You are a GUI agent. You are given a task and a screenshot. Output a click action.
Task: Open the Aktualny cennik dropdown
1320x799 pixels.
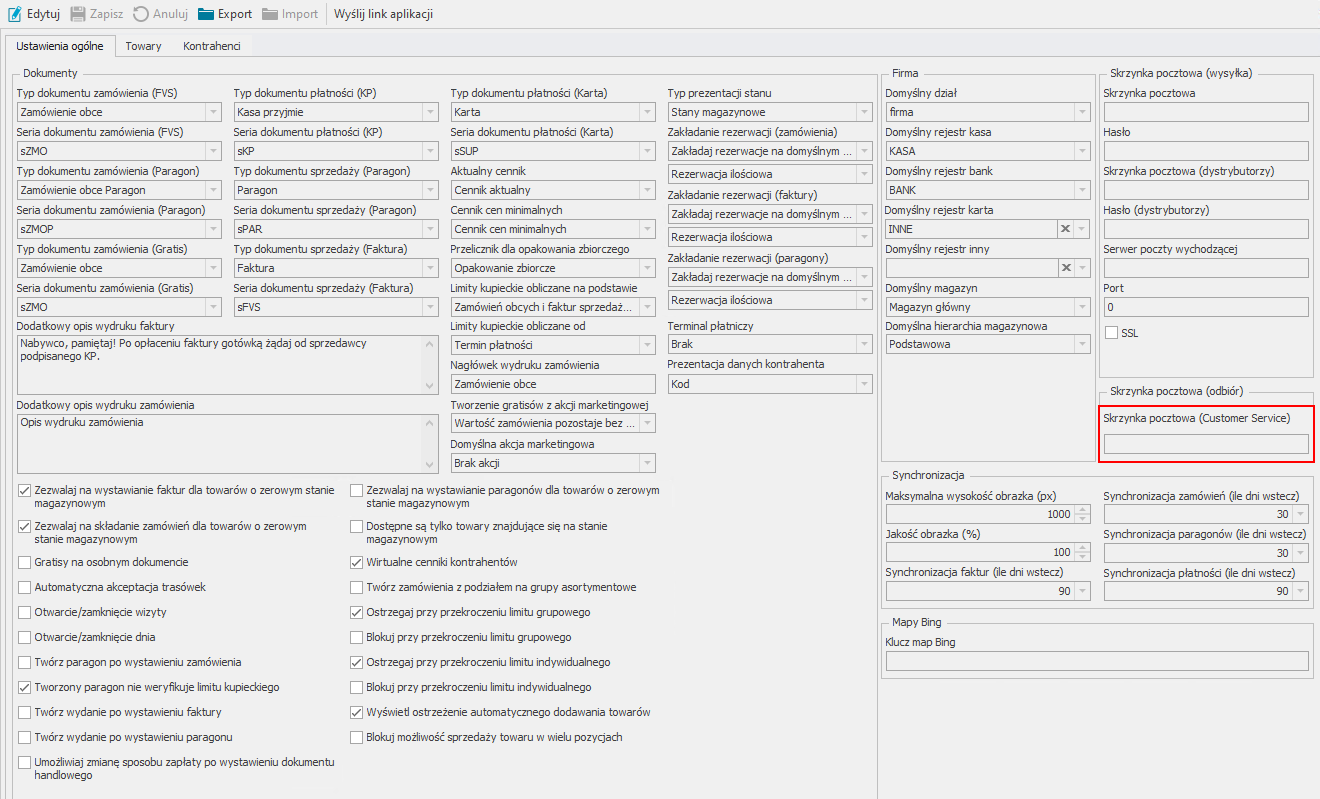tap(647, 190)
